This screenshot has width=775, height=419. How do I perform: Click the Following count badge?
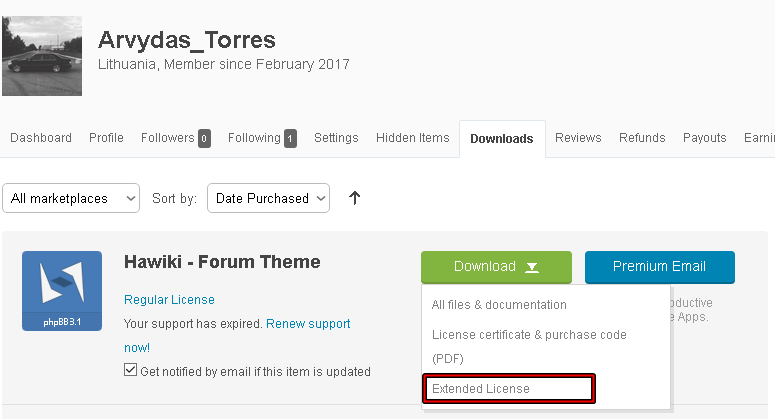(291, 138)
